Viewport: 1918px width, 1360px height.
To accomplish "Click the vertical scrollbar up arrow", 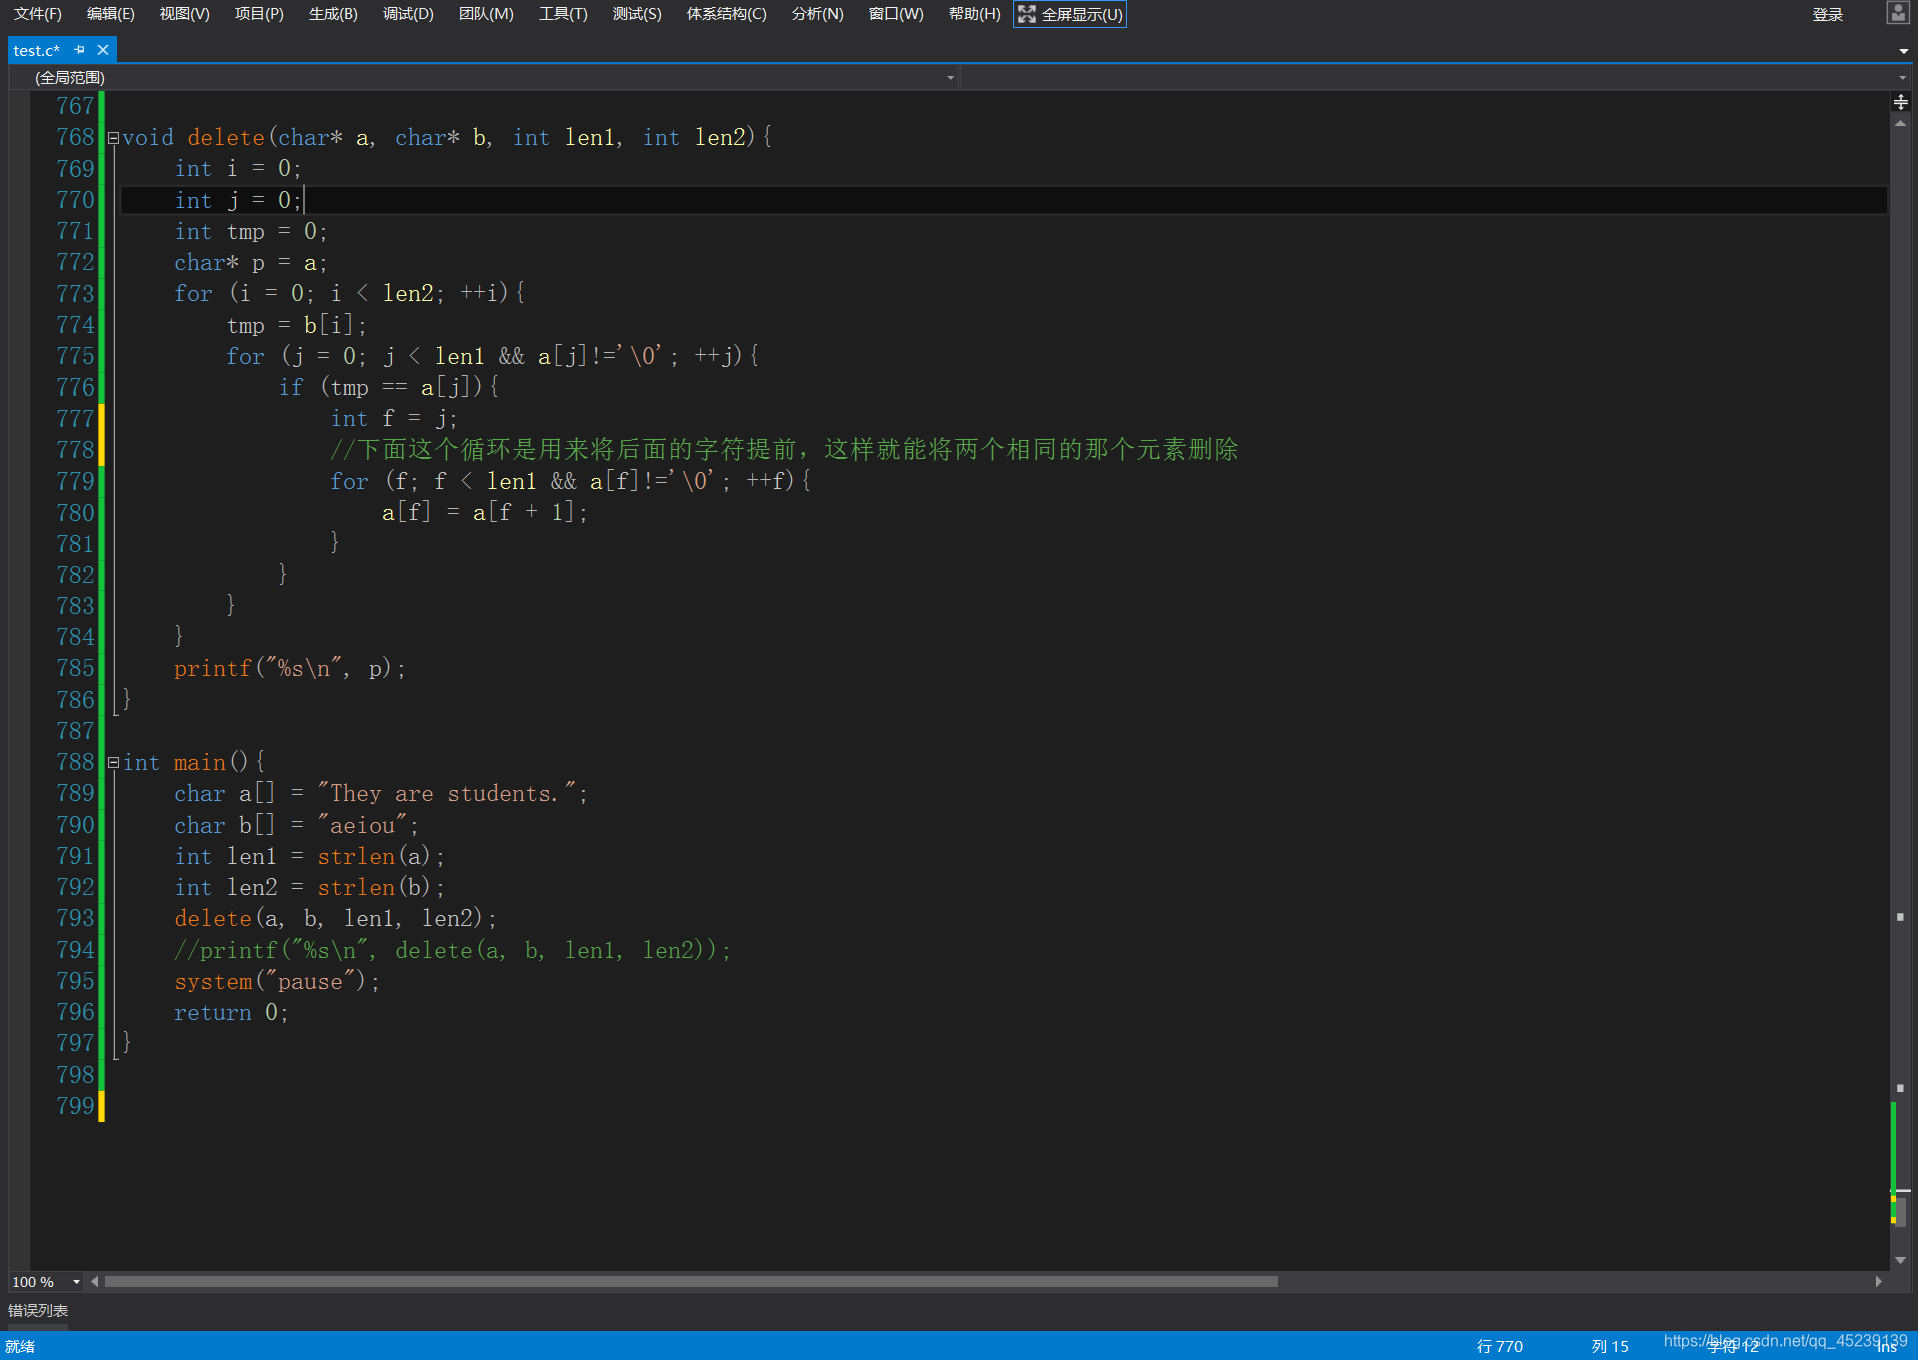I will pyautogui.click(x=1900, y=123).
